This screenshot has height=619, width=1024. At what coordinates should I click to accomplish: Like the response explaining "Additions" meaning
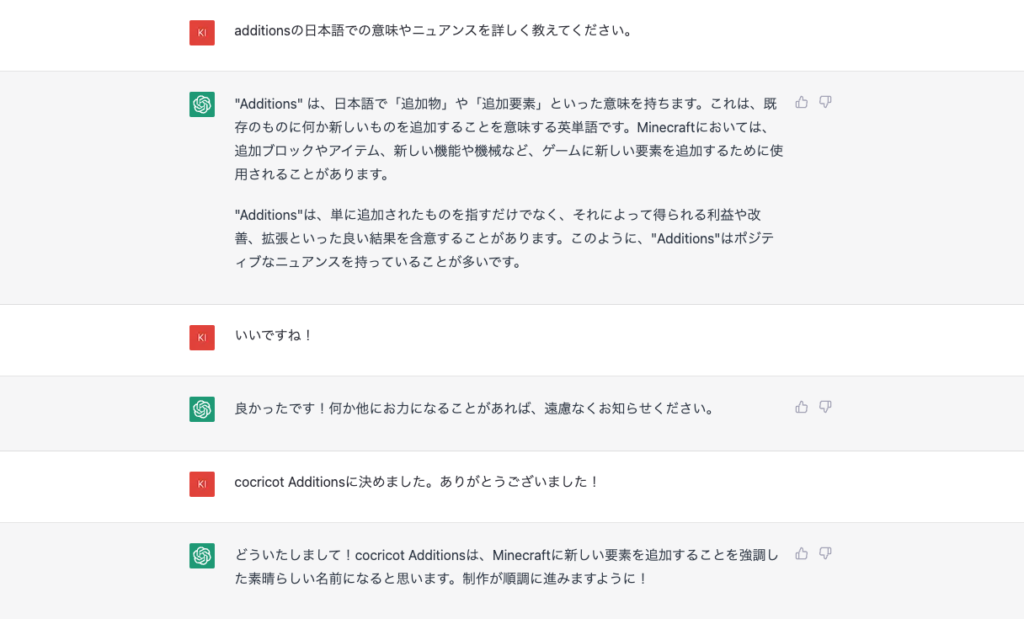[x=801, y=102]
